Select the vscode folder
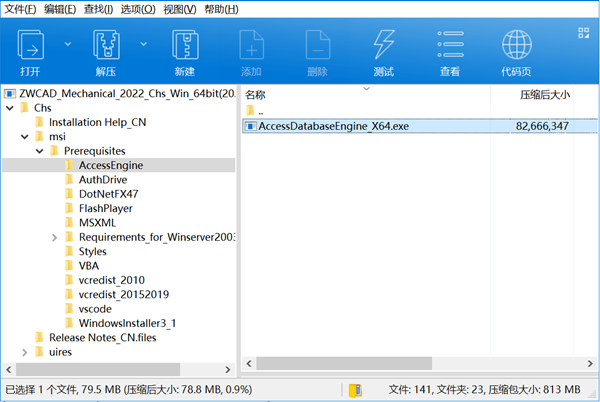600x402 pixels. (88, 309)
